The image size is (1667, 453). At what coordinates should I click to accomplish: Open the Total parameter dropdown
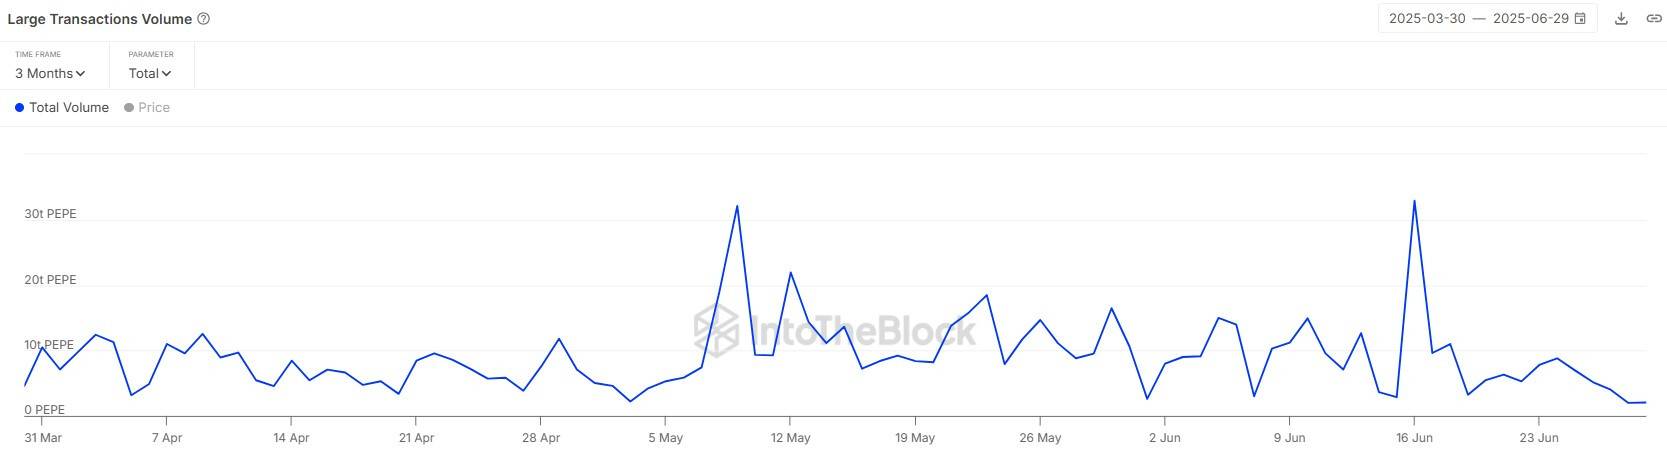(x=150, y=73)
